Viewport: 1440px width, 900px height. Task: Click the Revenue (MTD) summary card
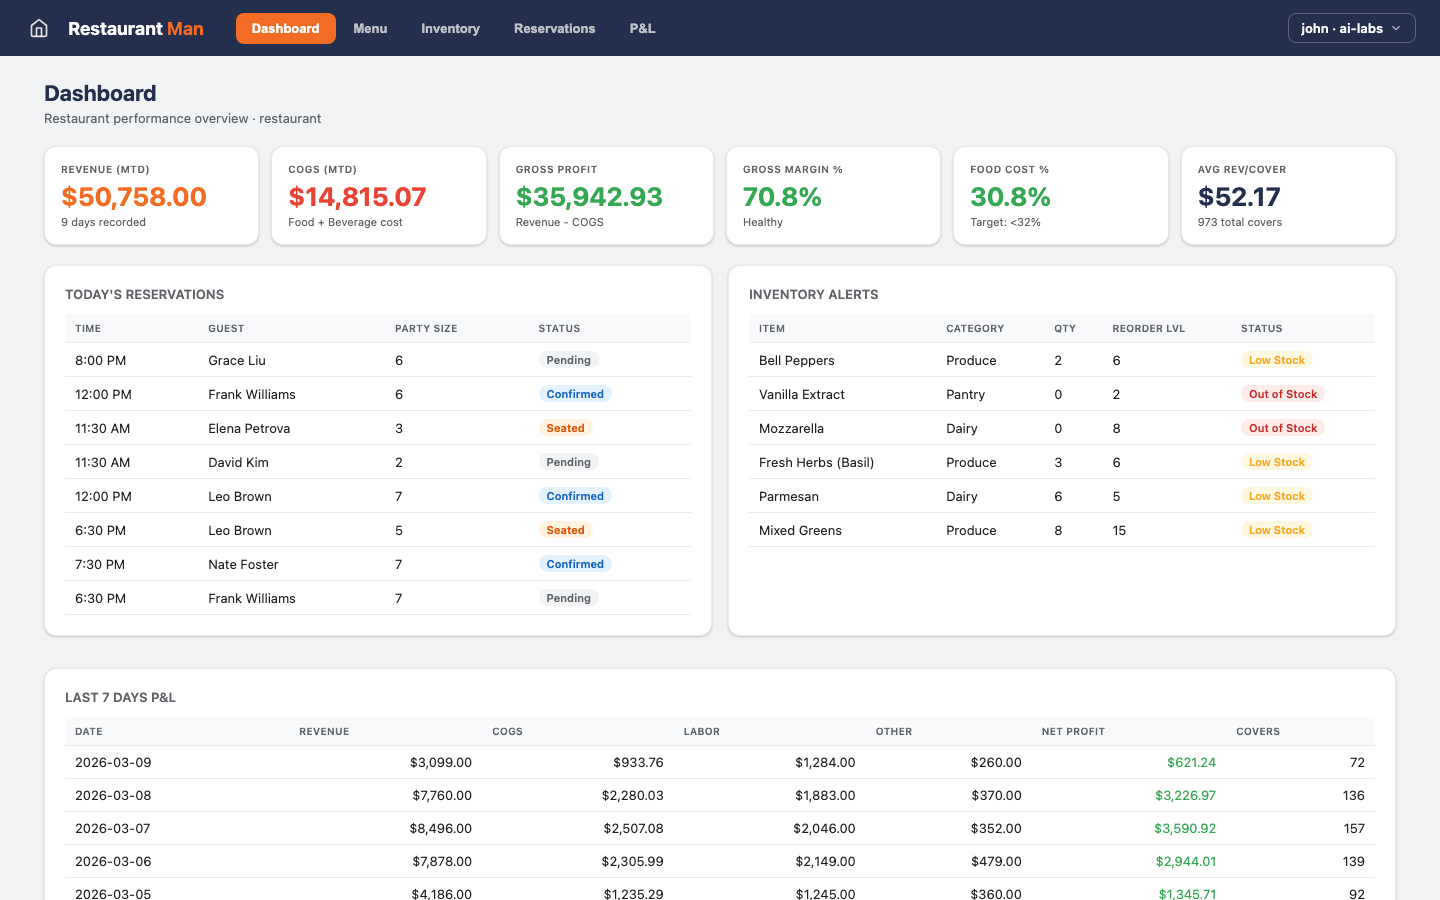tap(151, 196)
